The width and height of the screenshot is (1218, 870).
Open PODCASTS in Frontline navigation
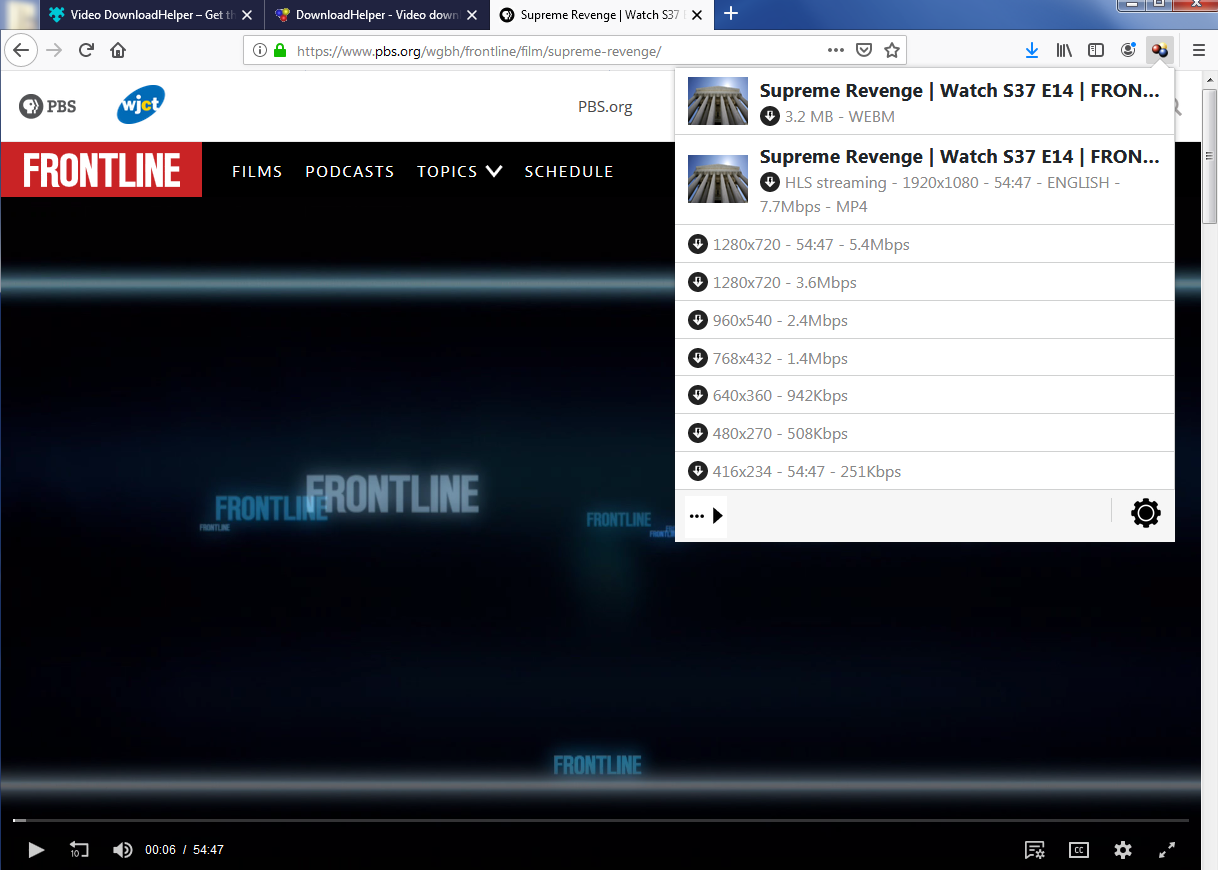(350, 171)
